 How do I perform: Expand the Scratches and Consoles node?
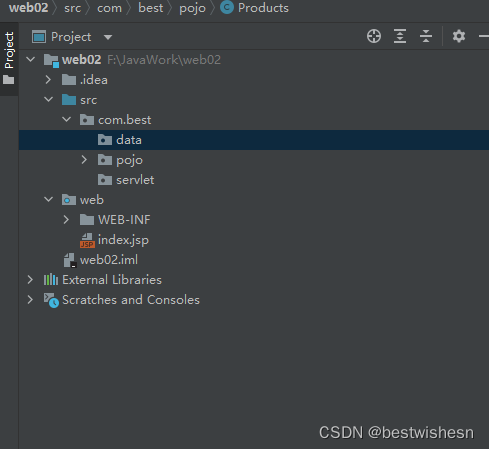[30, 300]
